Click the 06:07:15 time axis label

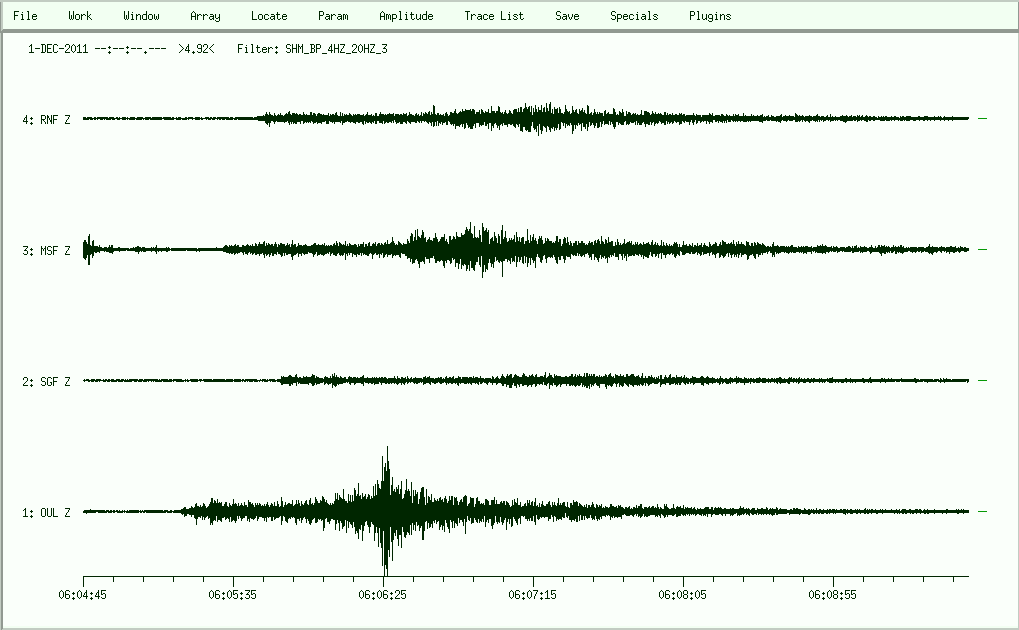[534, 594]
